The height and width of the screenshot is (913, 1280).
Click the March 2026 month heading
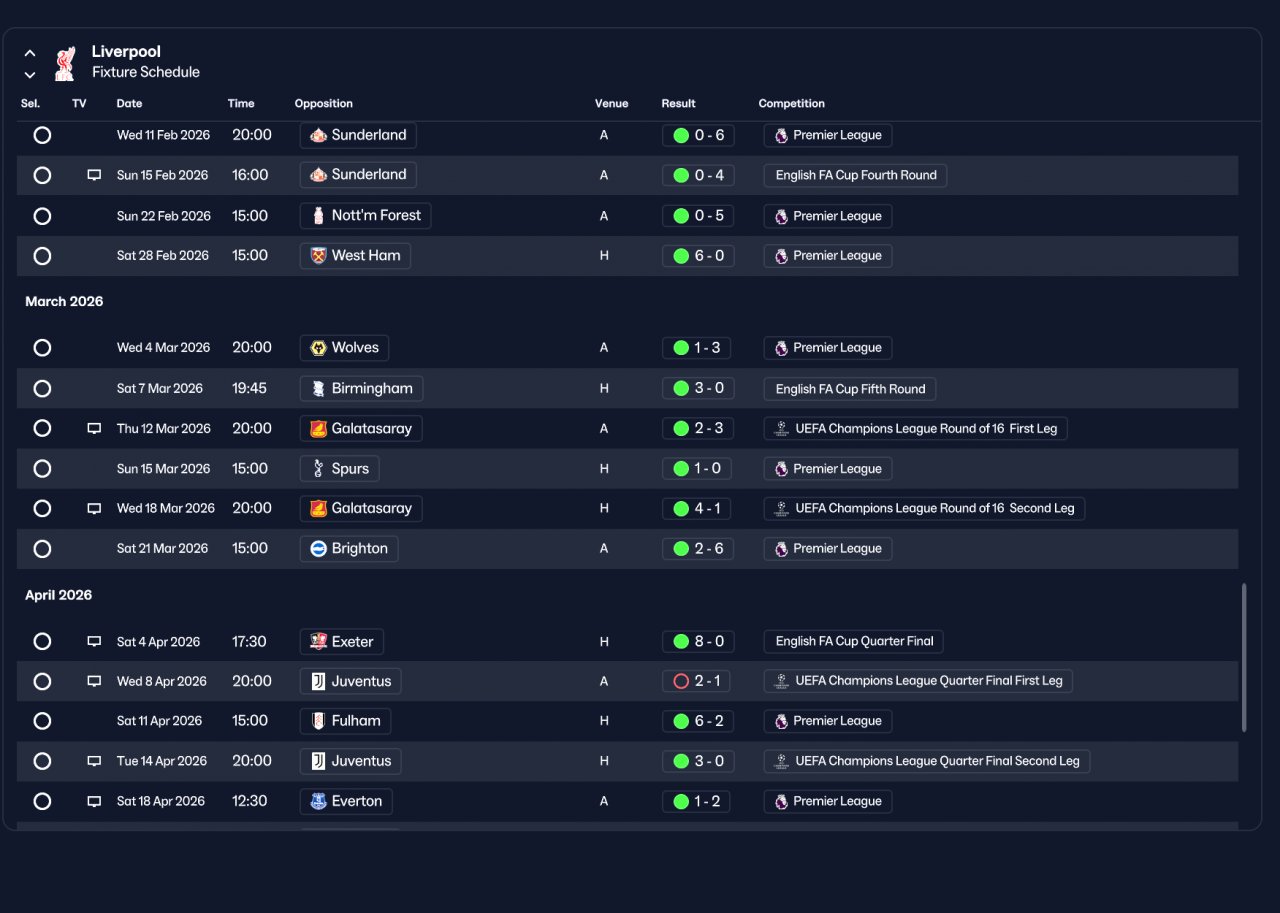pos(64,302)
